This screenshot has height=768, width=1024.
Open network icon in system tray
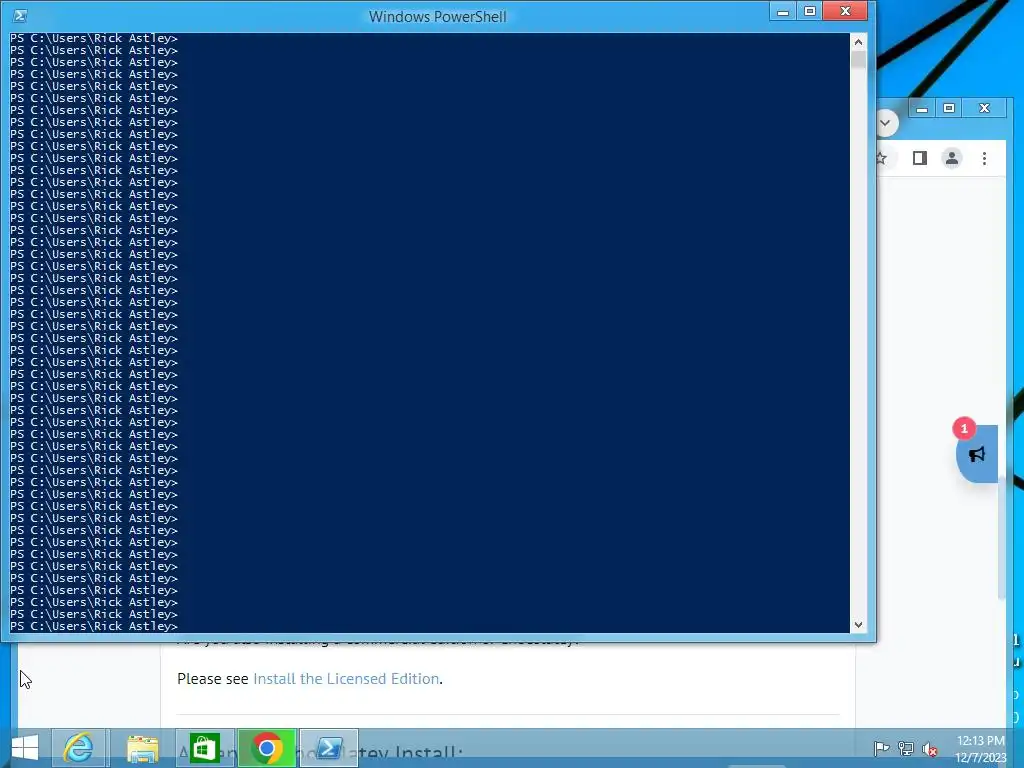pos(906,749)
